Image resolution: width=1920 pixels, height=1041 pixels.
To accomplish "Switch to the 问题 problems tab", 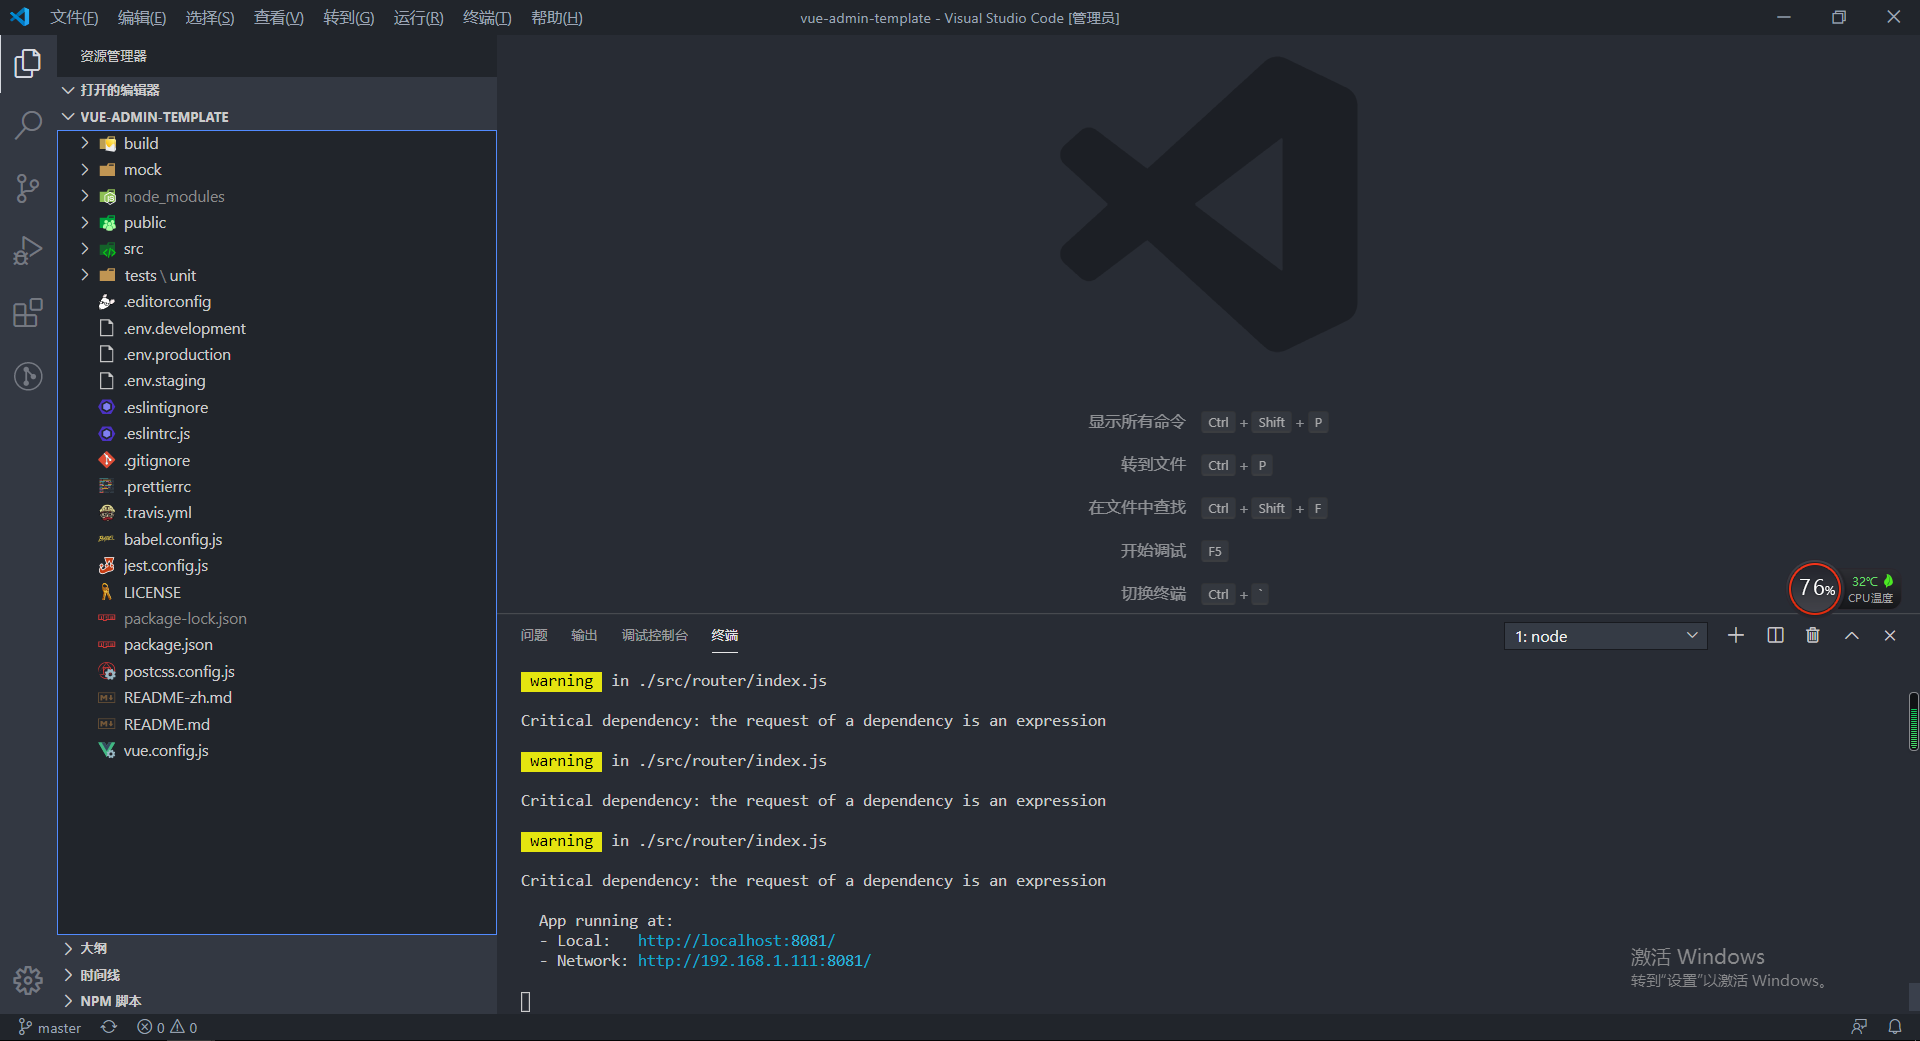I will (x=534, y=636).
